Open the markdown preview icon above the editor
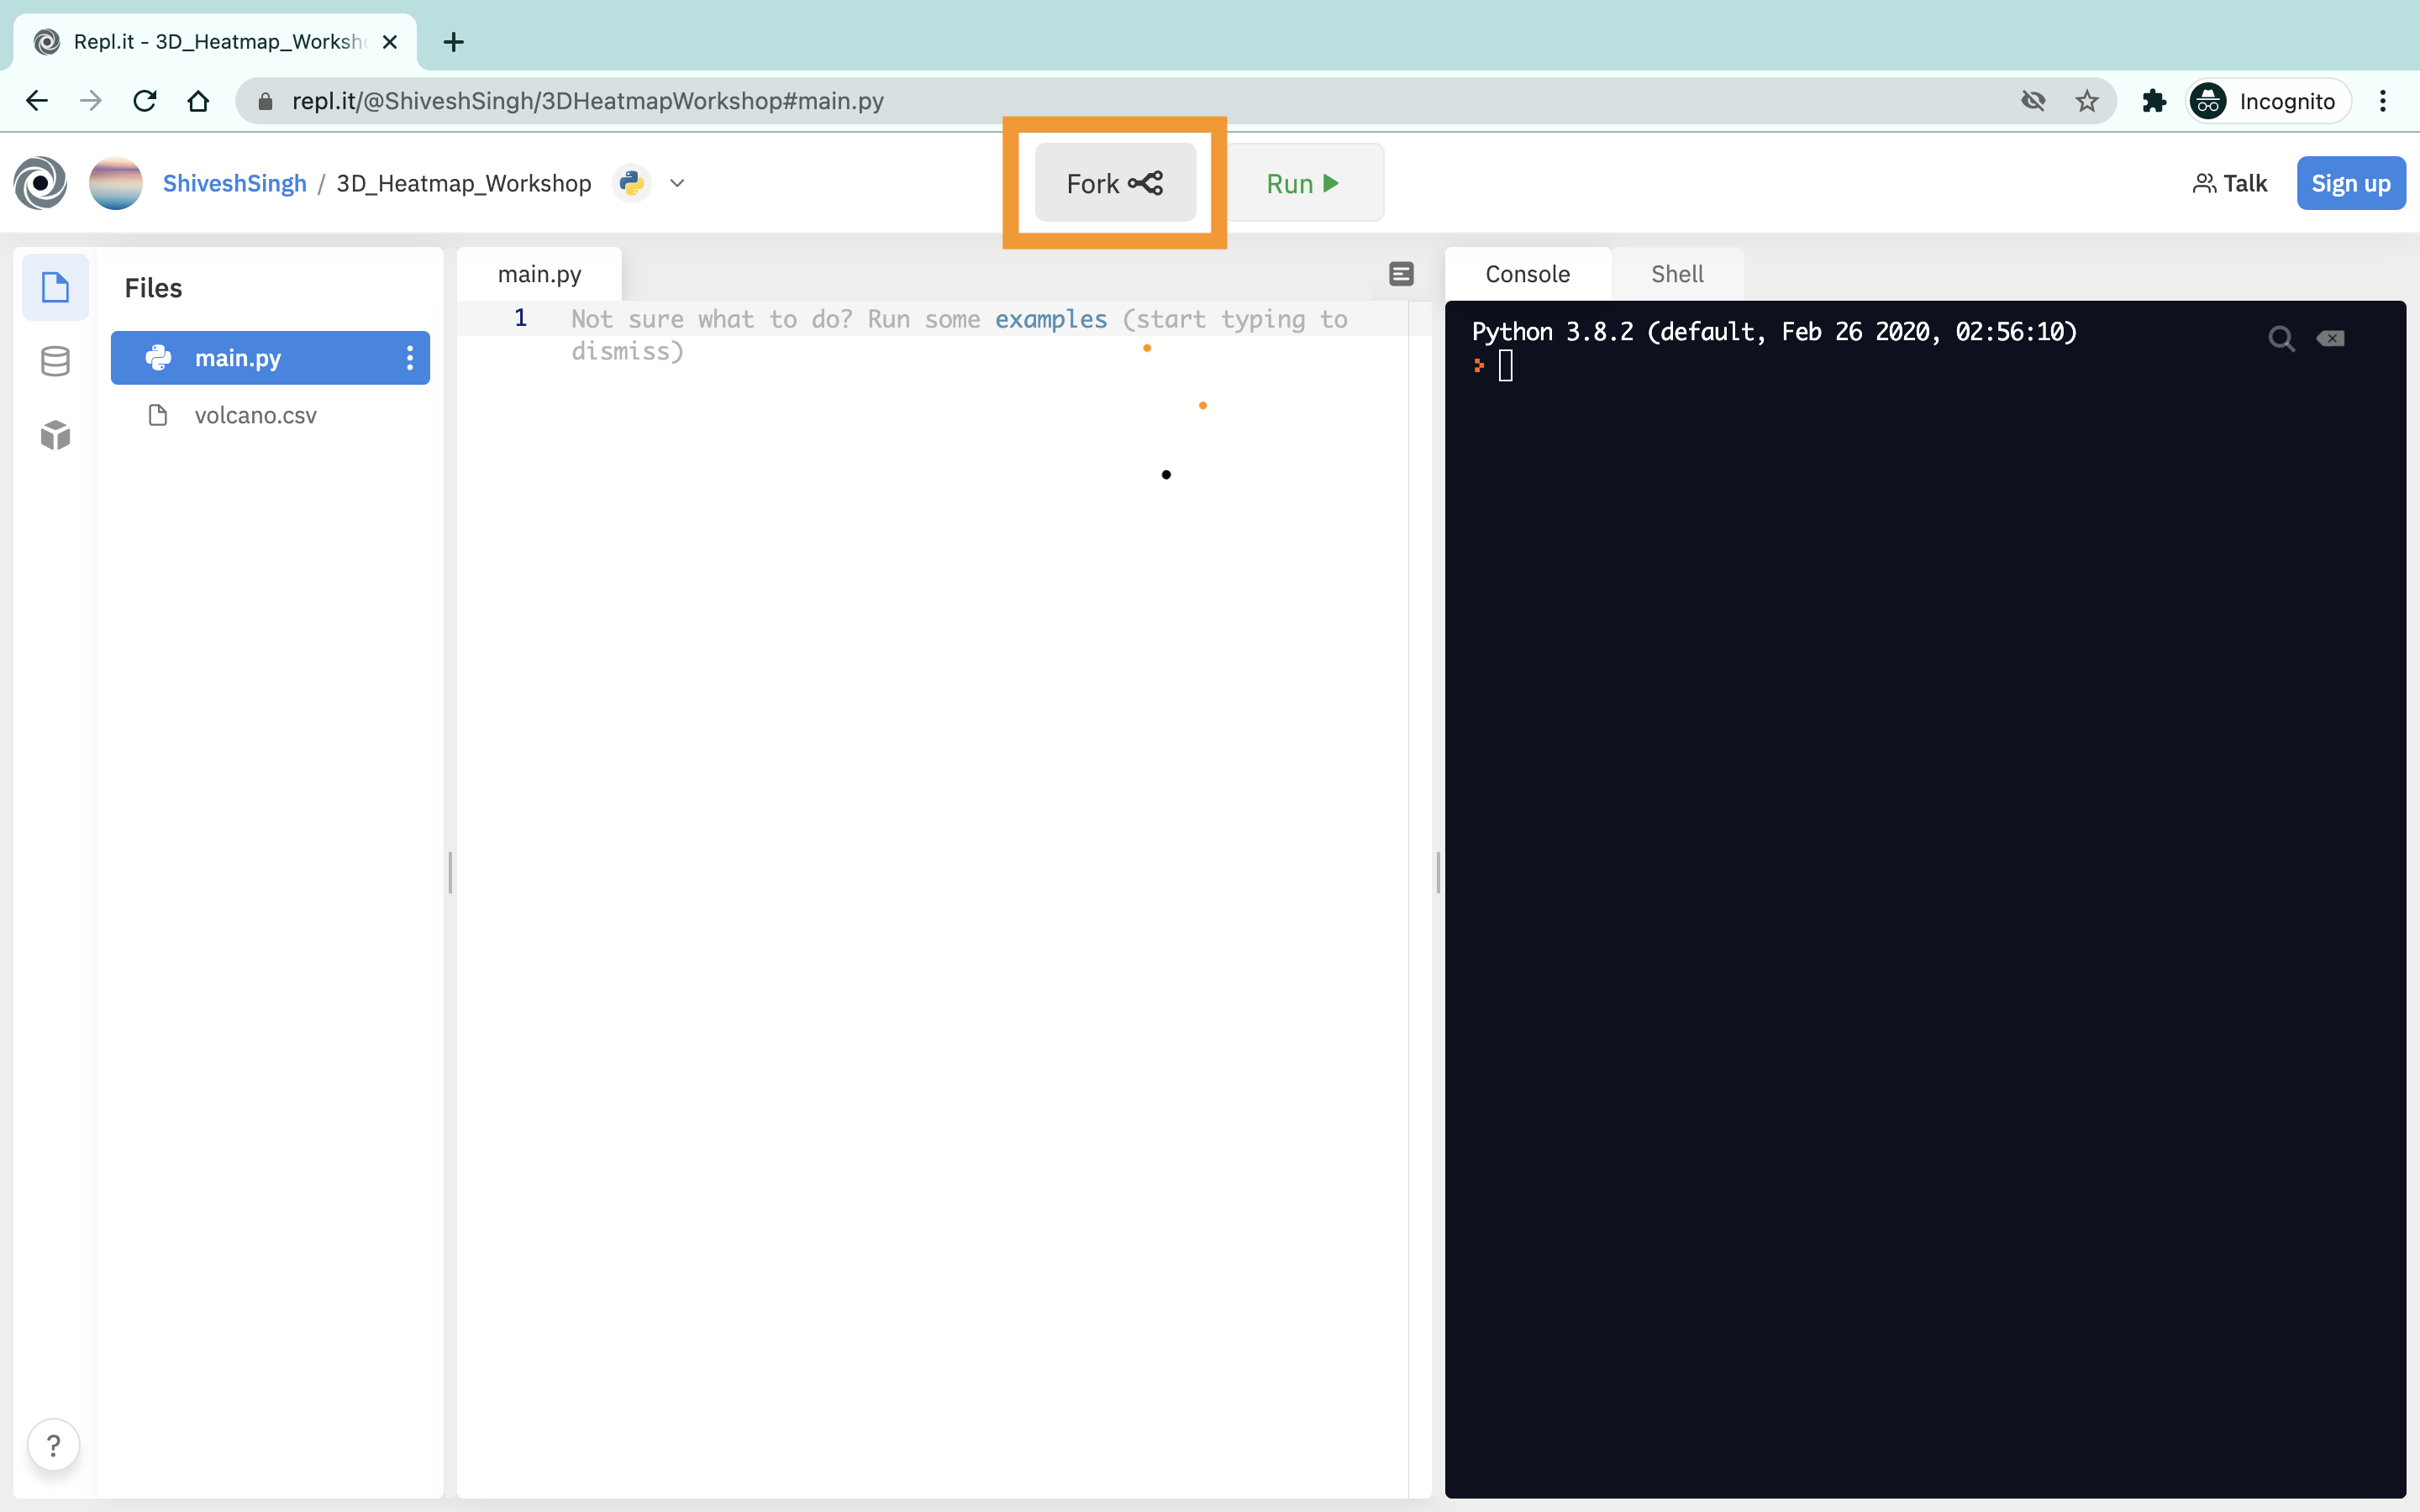Screen dimensions: 2420x1512 point(1401,274)
